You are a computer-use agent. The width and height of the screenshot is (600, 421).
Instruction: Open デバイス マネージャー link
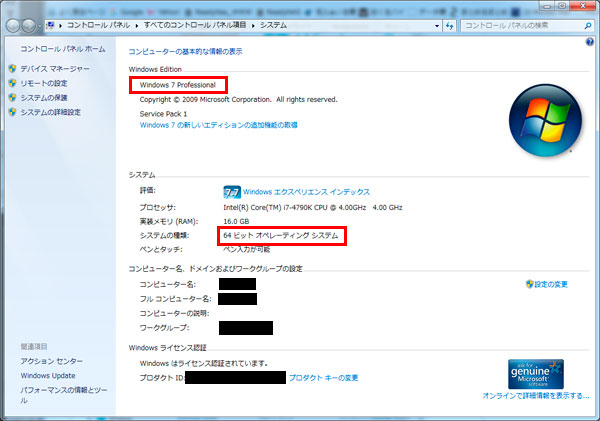click(x=55, y=69)
